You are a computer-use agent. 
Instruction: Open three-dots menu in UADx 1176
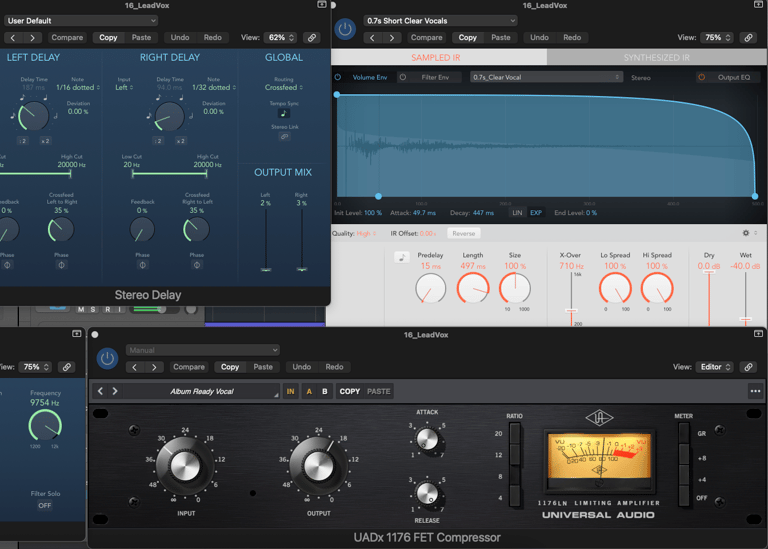(755, 391)
